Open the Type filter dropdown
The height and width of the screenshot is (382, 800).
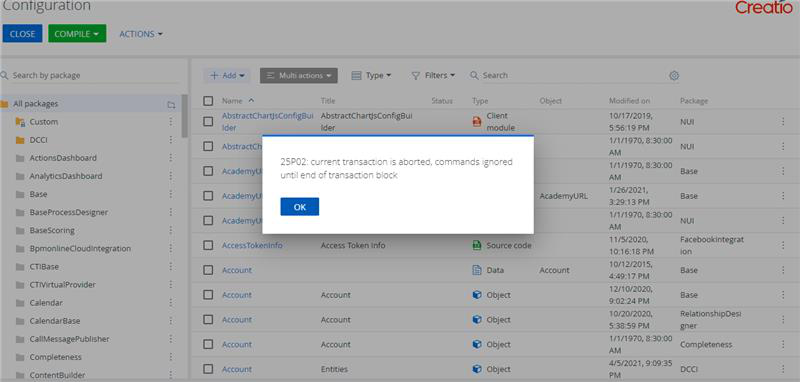(x=371, y=75)
